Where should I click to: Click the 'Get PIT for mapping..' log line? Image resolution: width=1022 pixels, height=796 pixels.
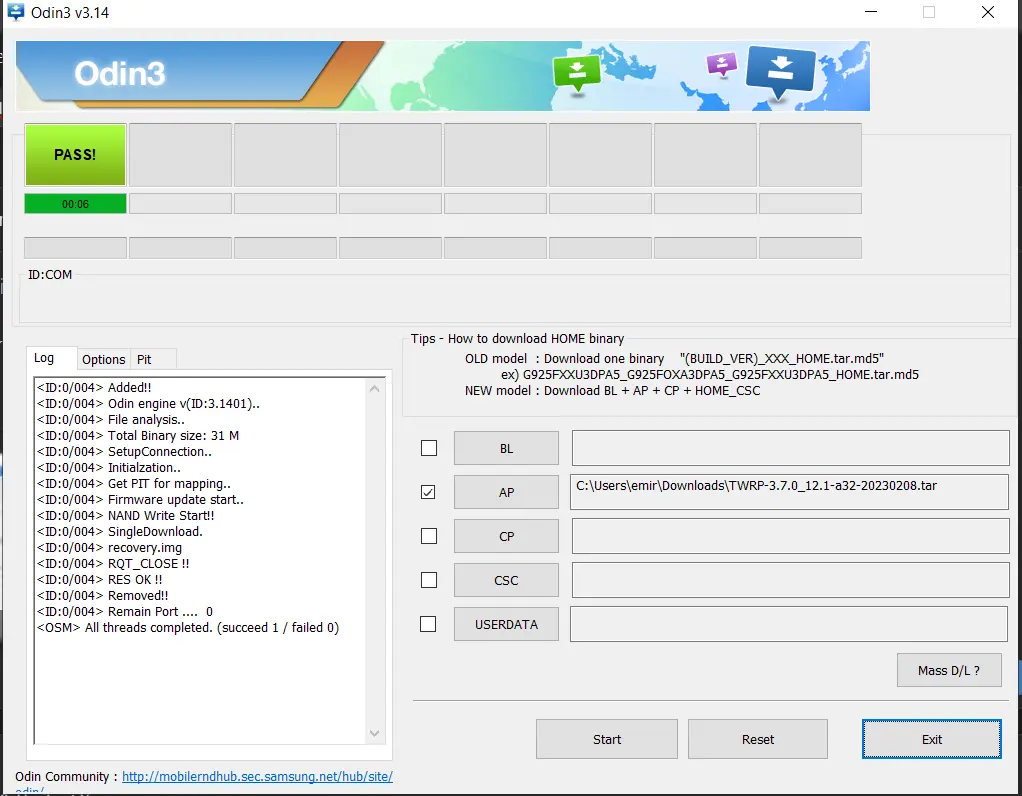coord(134,484)
